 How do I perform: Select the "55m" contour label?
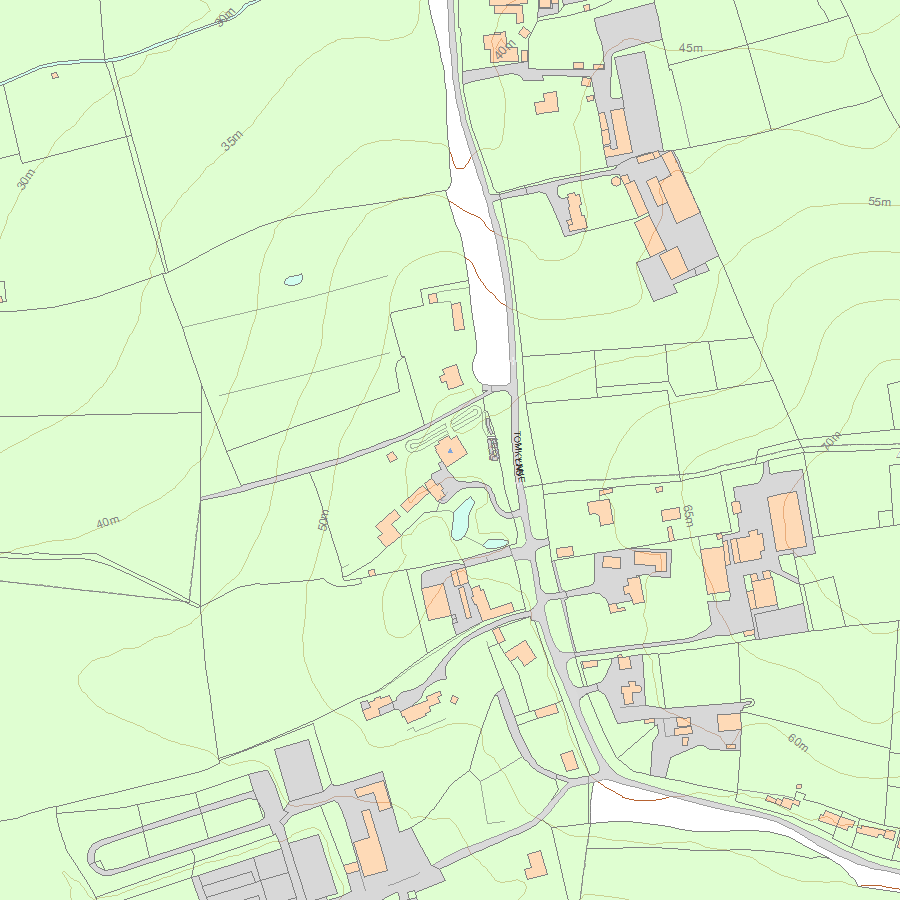tap(879, 201)
